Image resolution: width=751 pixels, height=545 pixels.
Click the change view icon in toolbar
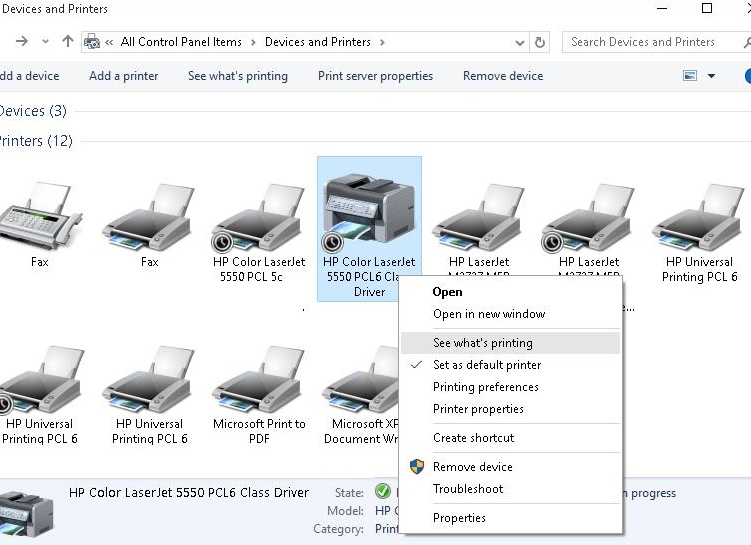click(690, 76)
